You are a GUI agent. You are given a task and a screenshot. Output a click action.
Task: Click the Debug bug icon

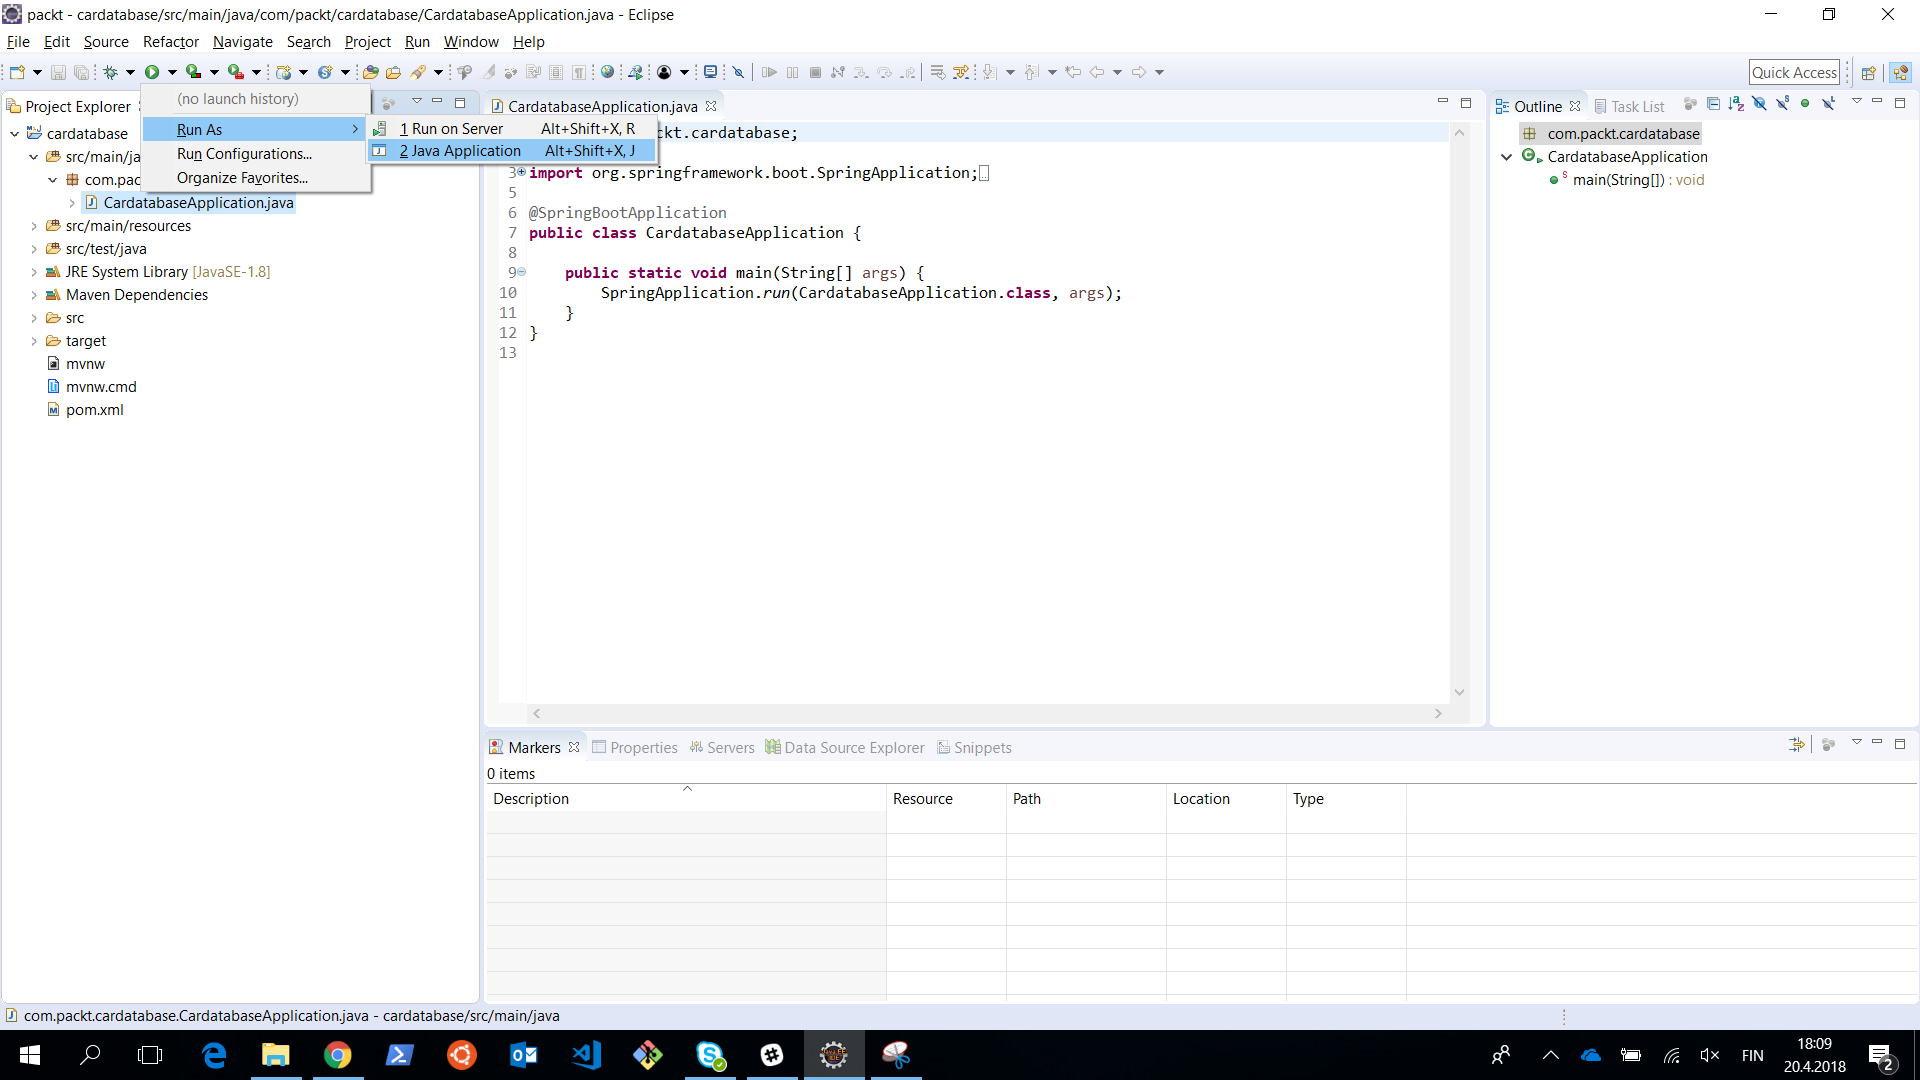(111, 72)
